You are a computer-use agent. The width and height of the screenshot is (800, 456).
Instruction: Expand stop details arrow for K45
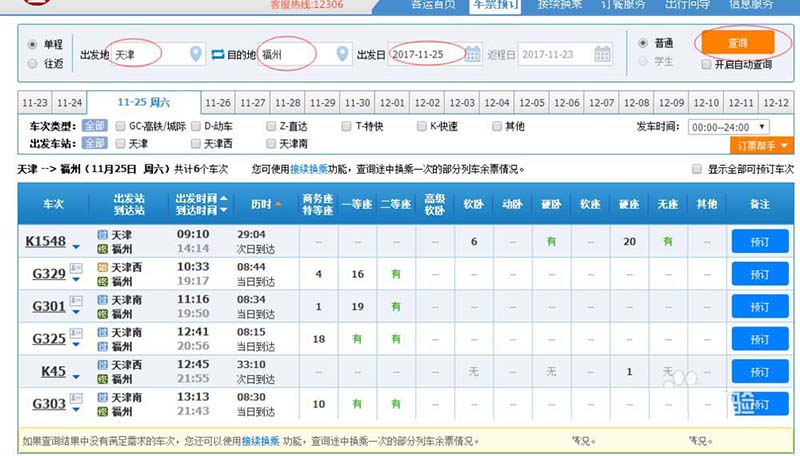76,377
